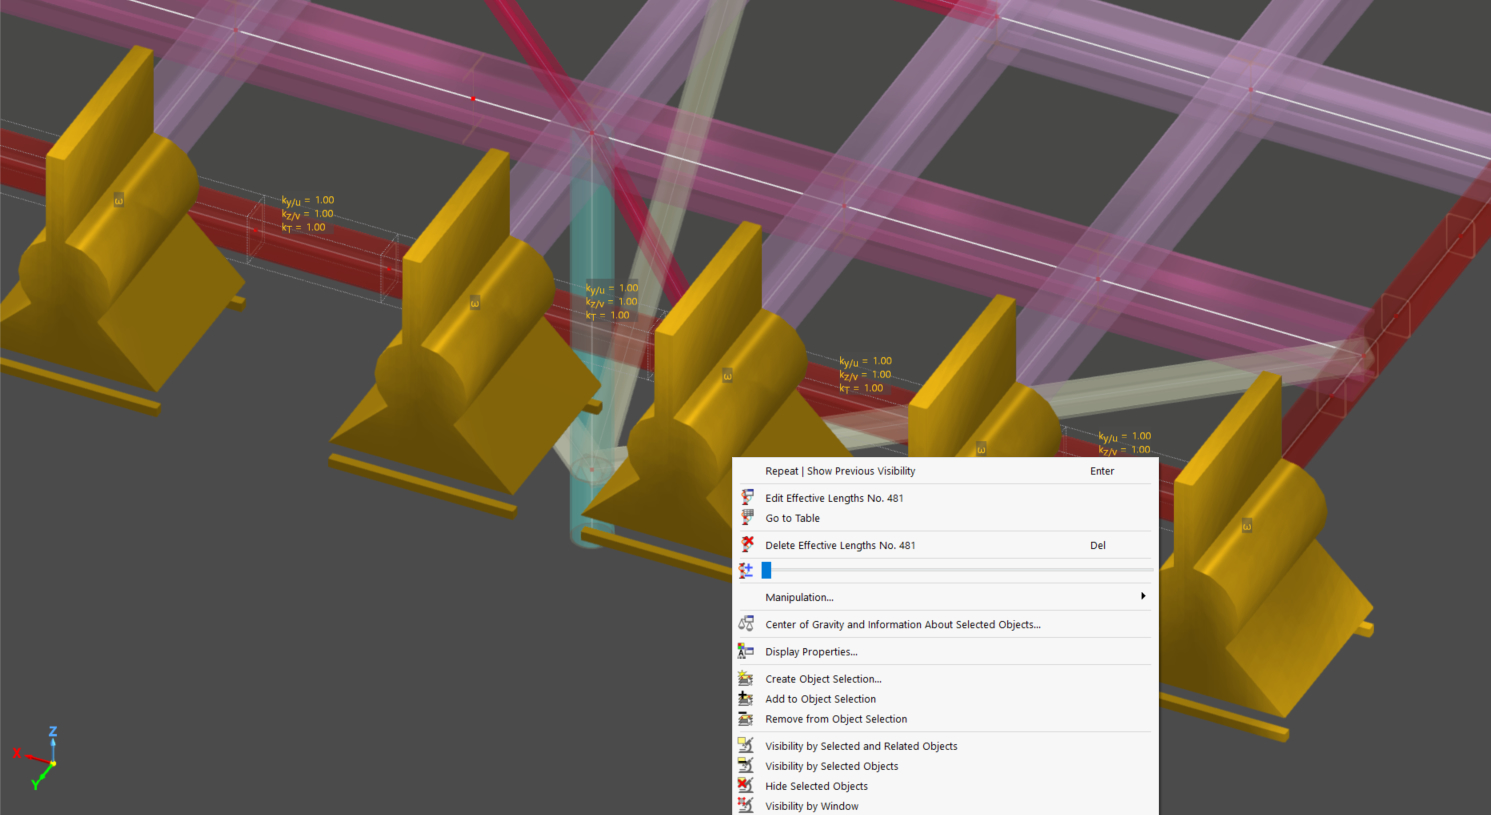Apply Visibility by Selected Objects
The width and height of the screenshot is (1491, 815).
[831, 766]
